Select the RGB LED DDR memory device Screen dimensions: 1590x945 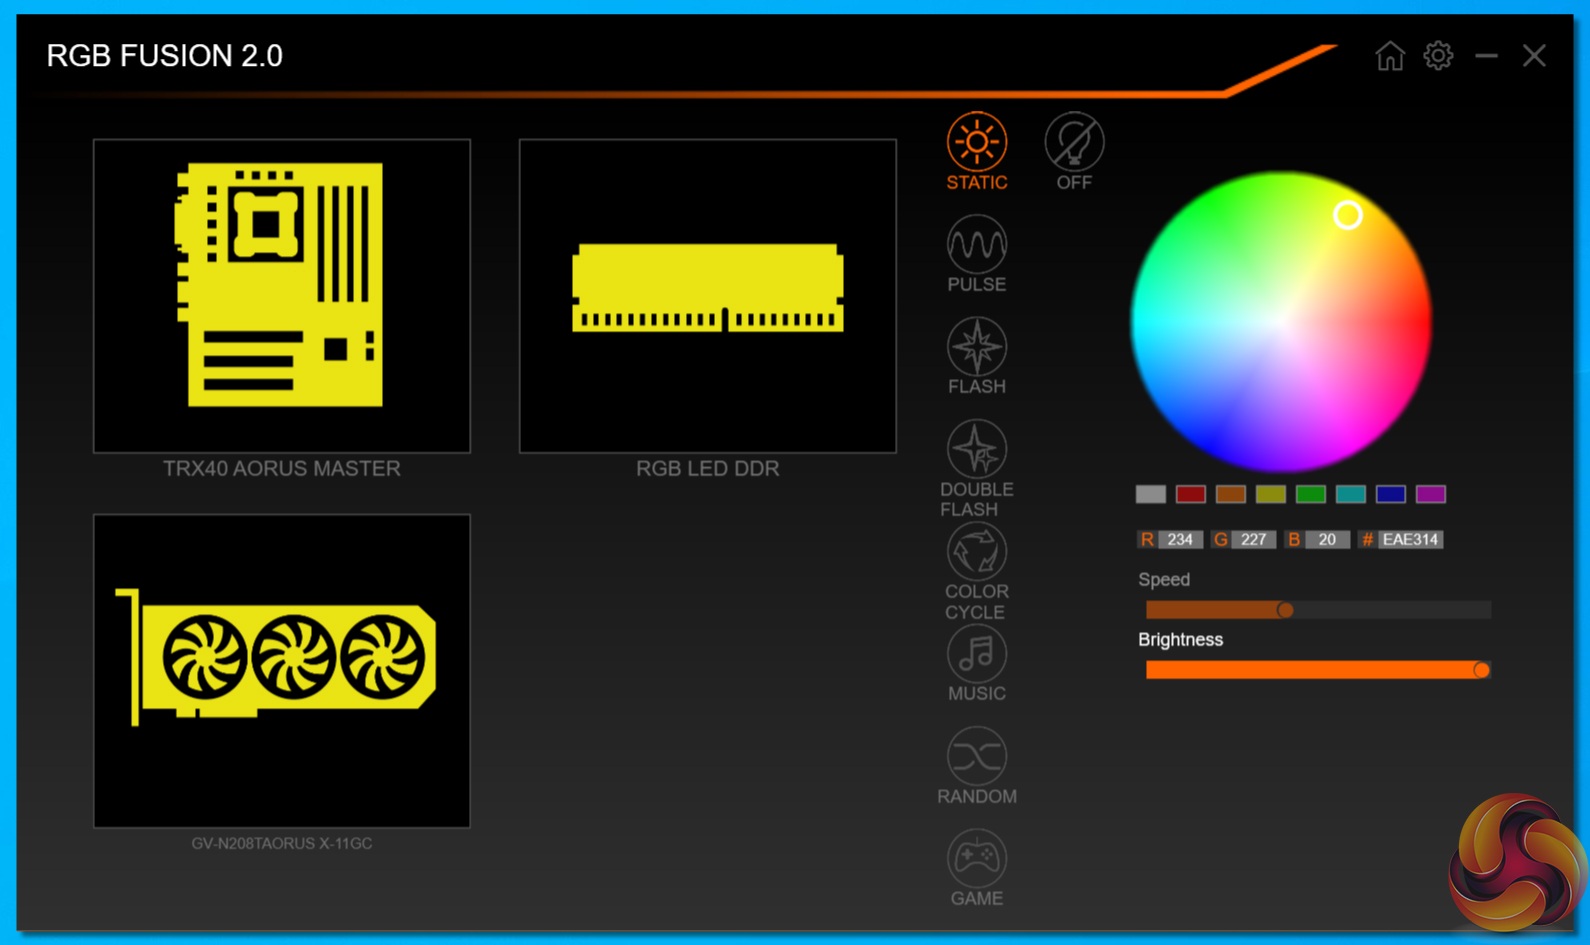tap(708, 296)
